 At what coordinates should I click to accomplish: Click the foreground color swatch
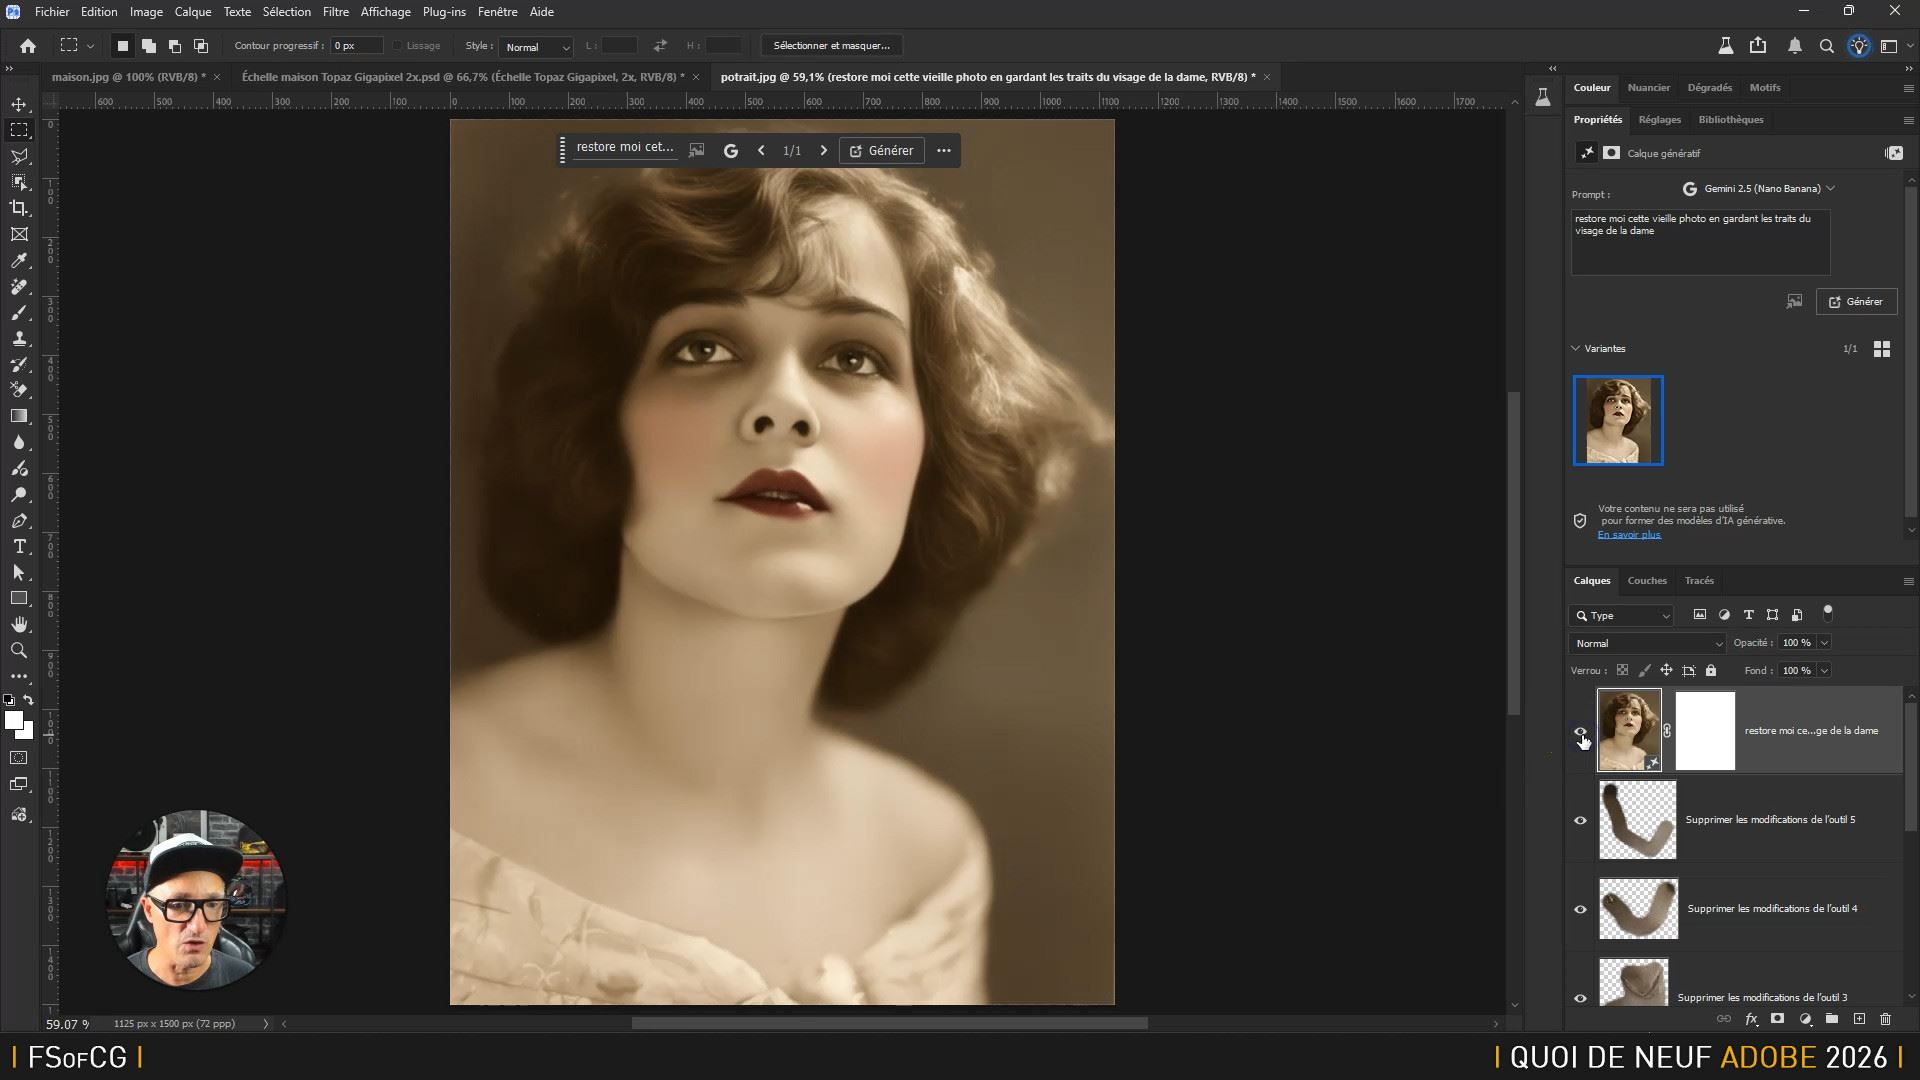point(13,720)
